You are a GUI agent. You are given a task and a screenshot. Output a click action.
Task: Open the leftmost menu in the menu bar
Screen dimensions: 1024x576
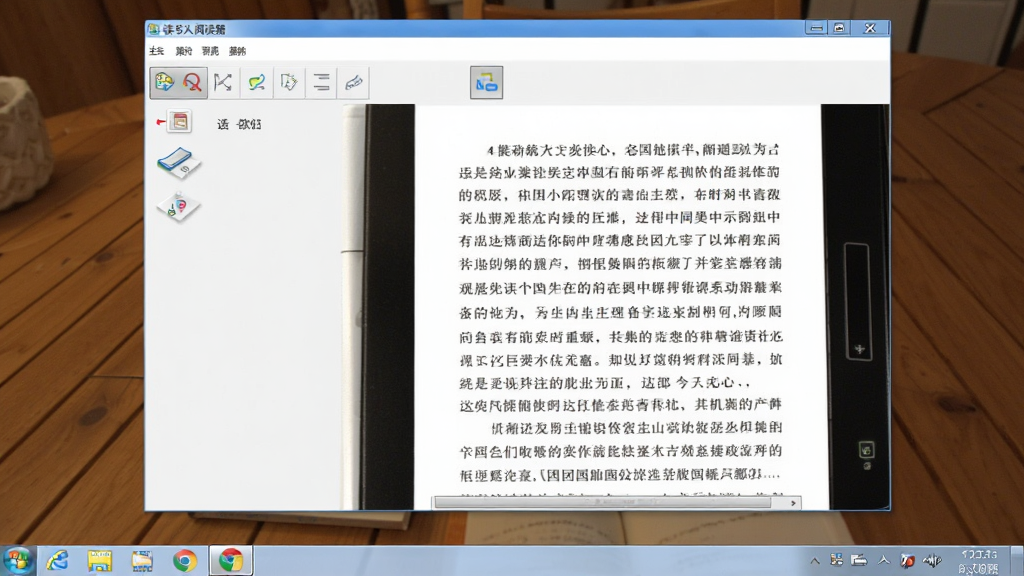coord(157,51)
